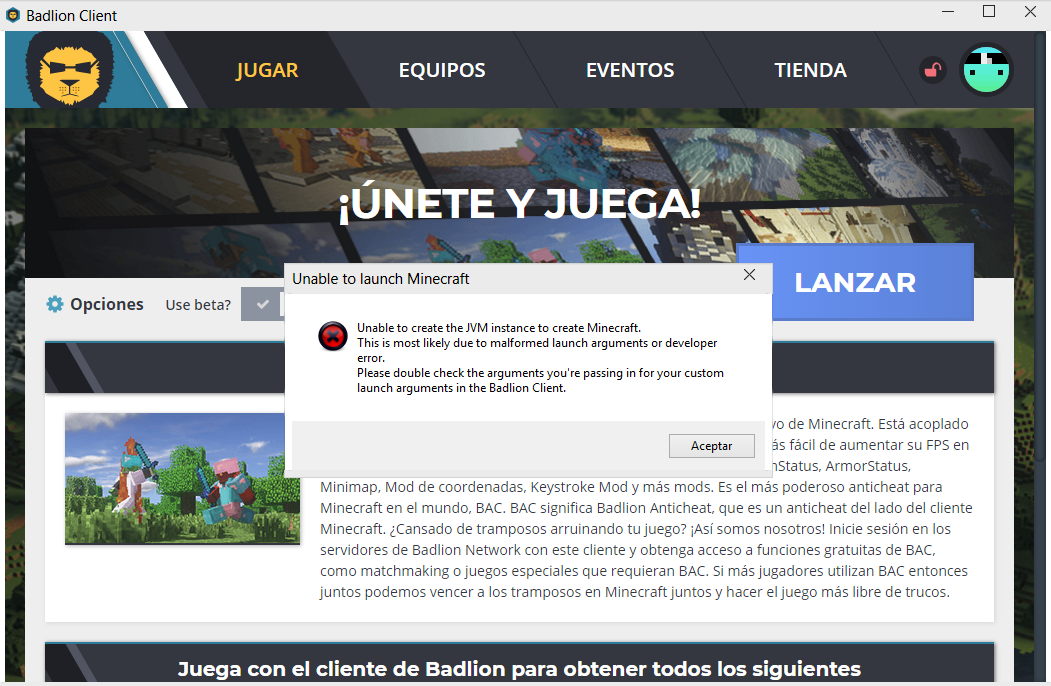The height and width of the screenshot is (686, 1051).
Task: Open the JUGAR tab
Action: [x=267, y=70]
